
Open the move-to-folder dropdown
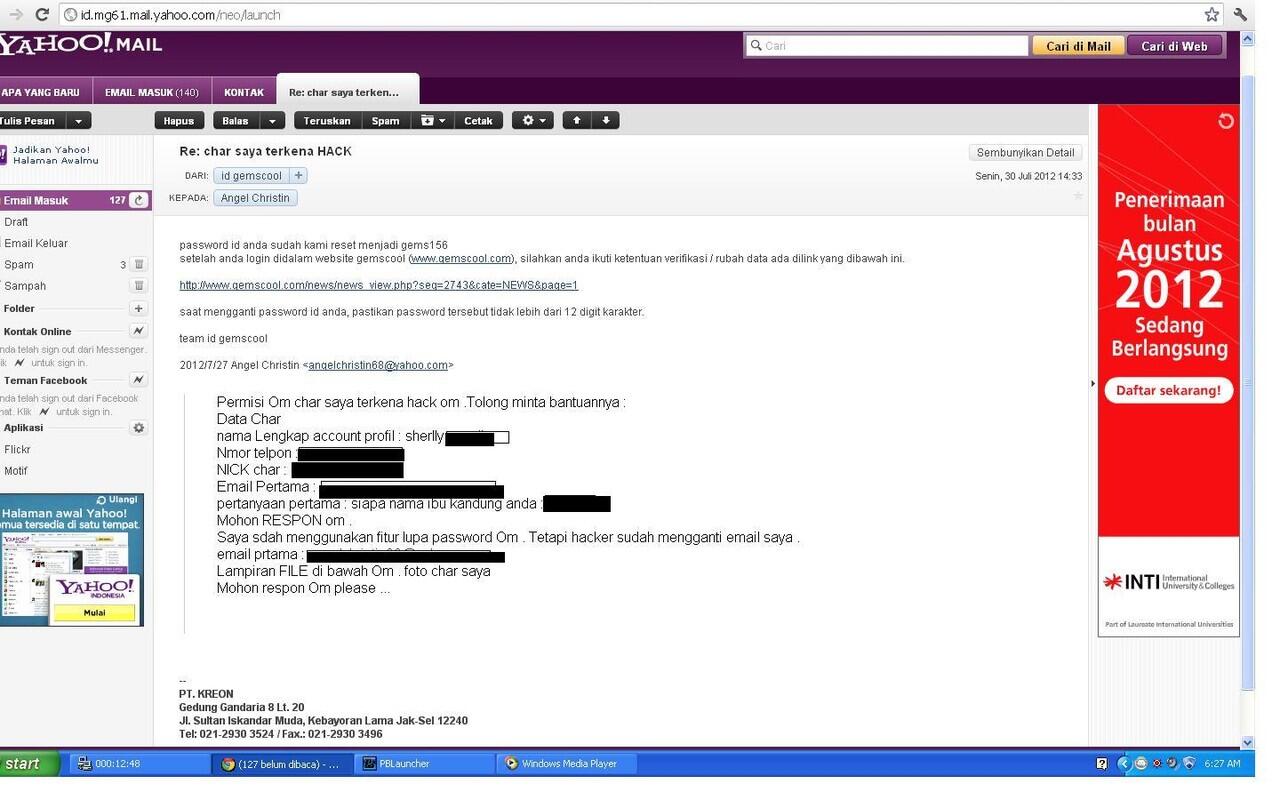coord(432,121)
